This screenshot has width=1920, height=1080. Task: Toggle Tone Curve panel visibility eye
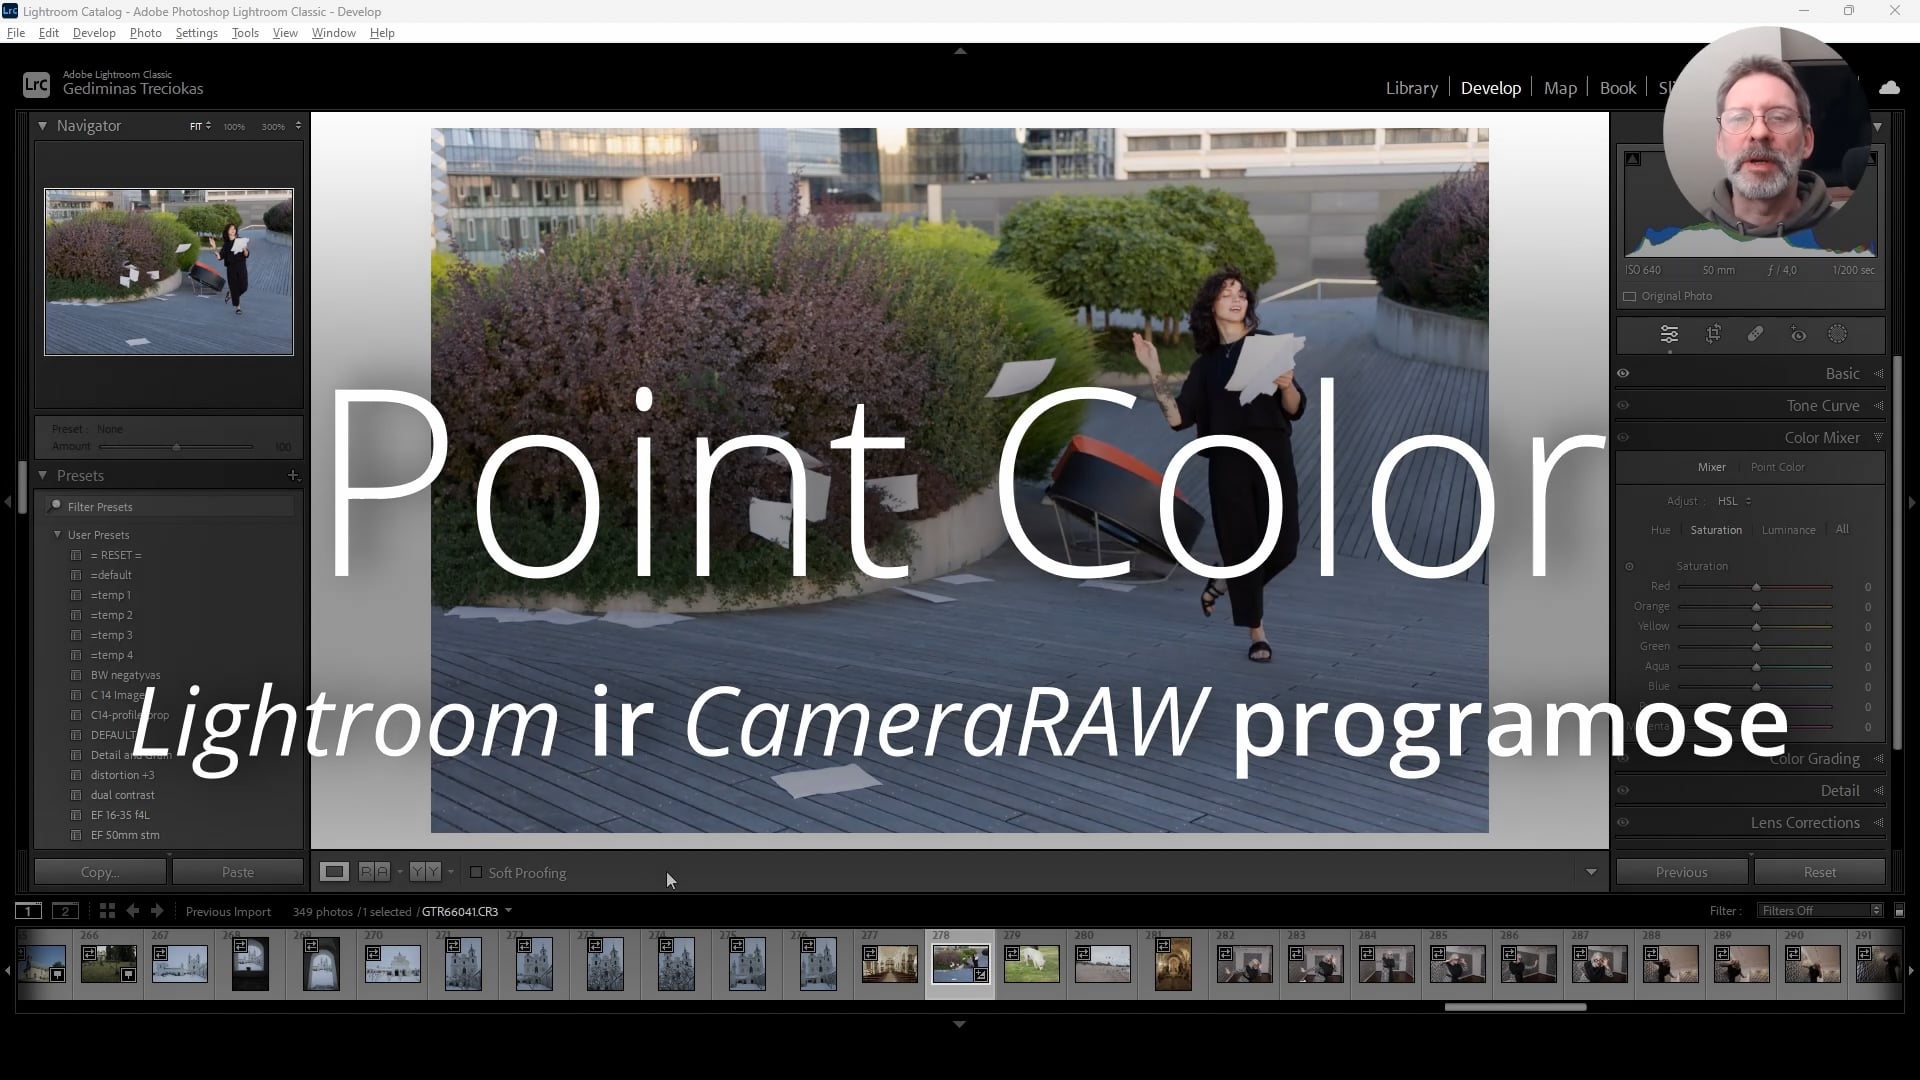(1623, 405)
